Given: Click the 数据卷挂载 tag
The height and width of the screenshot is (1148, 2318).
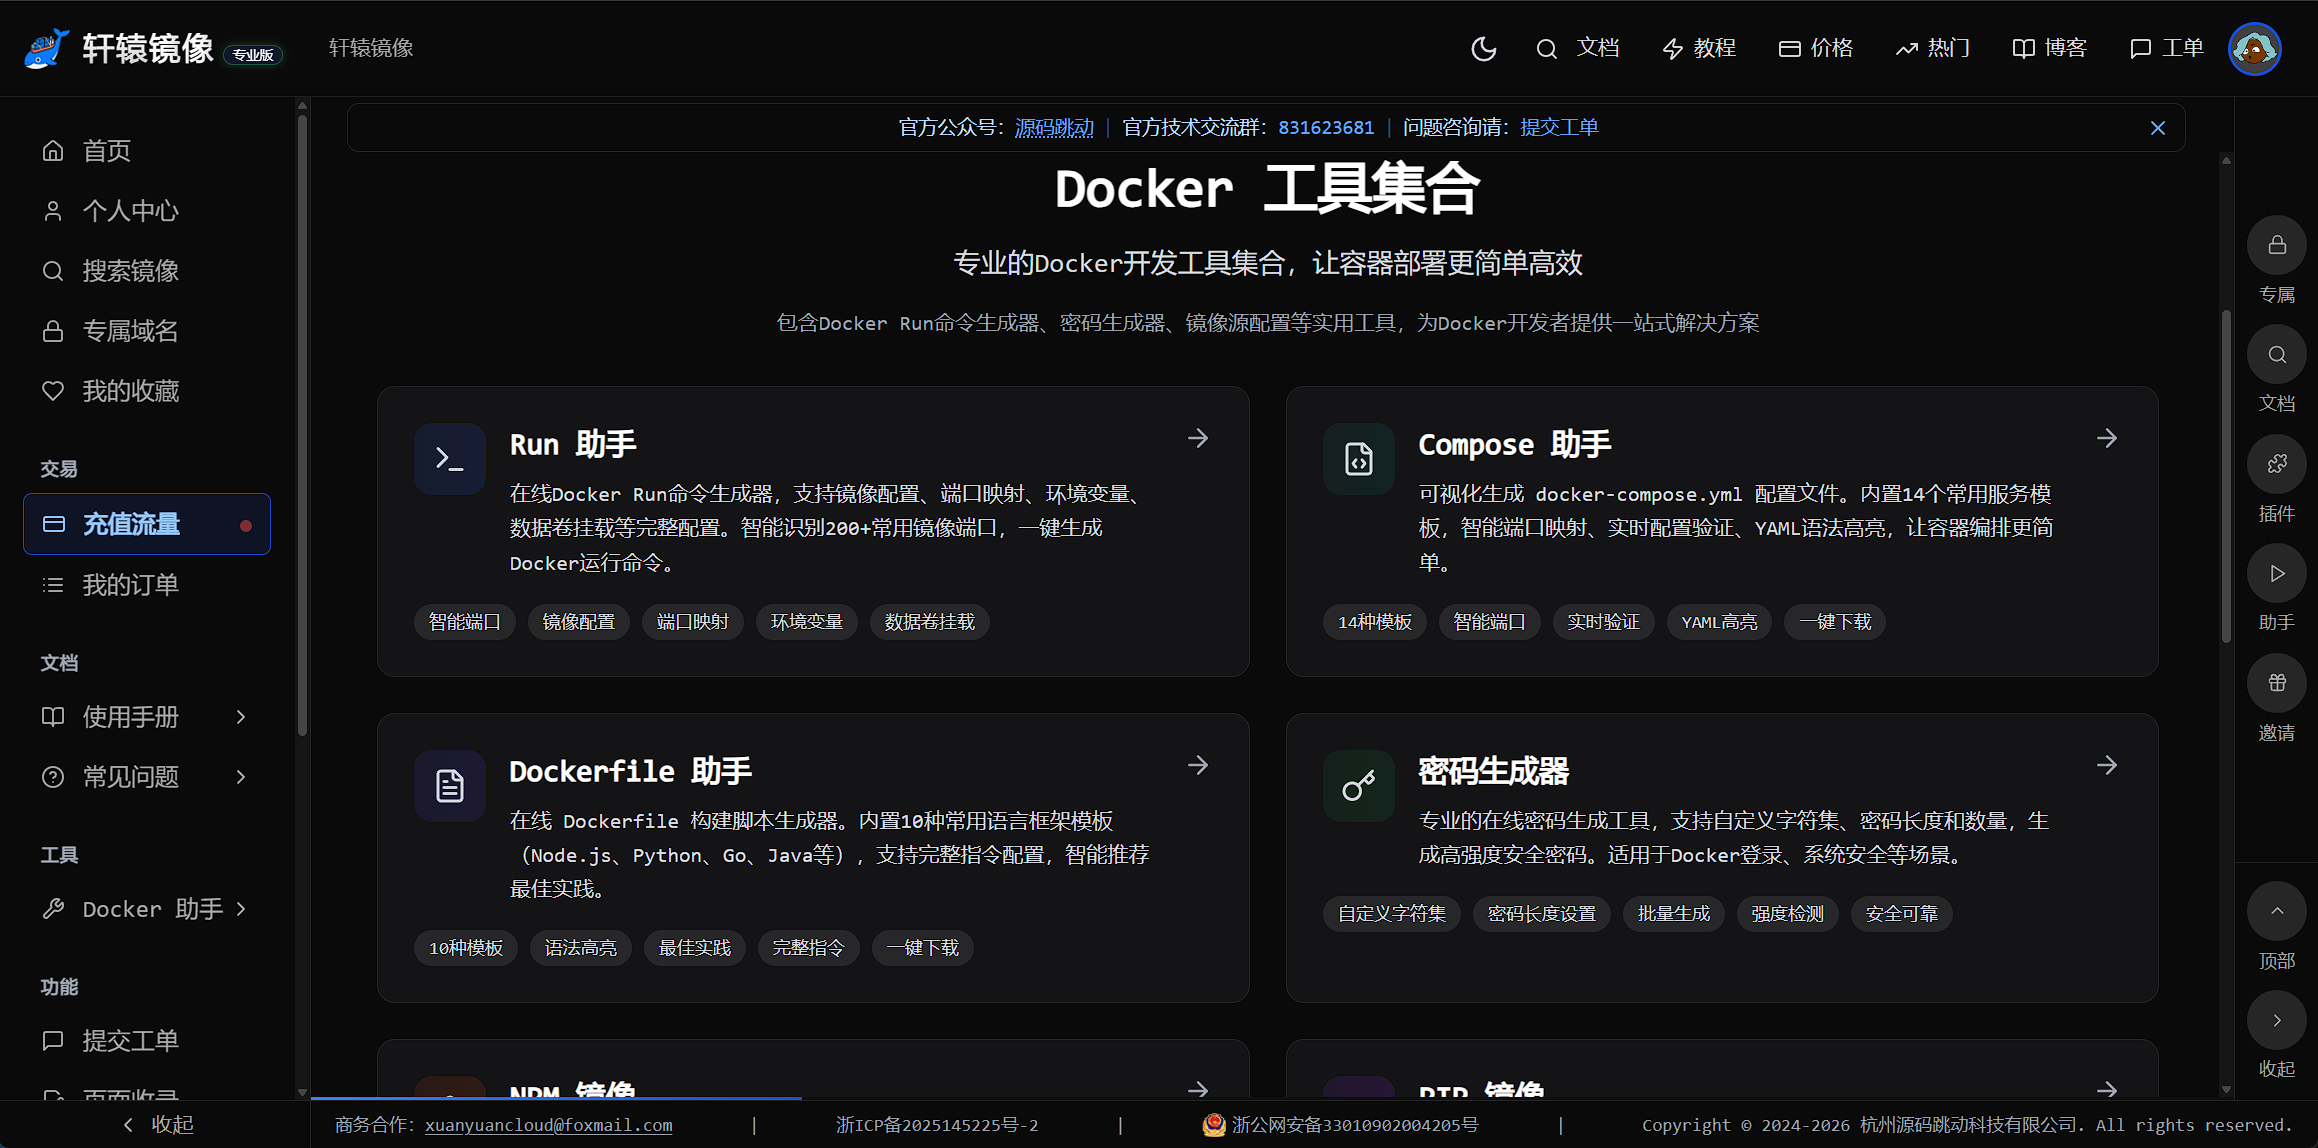Looking at the screenshot, I should tap(930, 622).
